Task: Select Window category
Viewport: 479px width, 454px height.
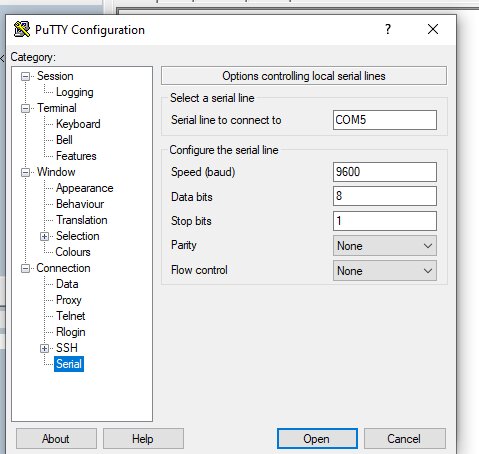Action: (x=56, y=172)
